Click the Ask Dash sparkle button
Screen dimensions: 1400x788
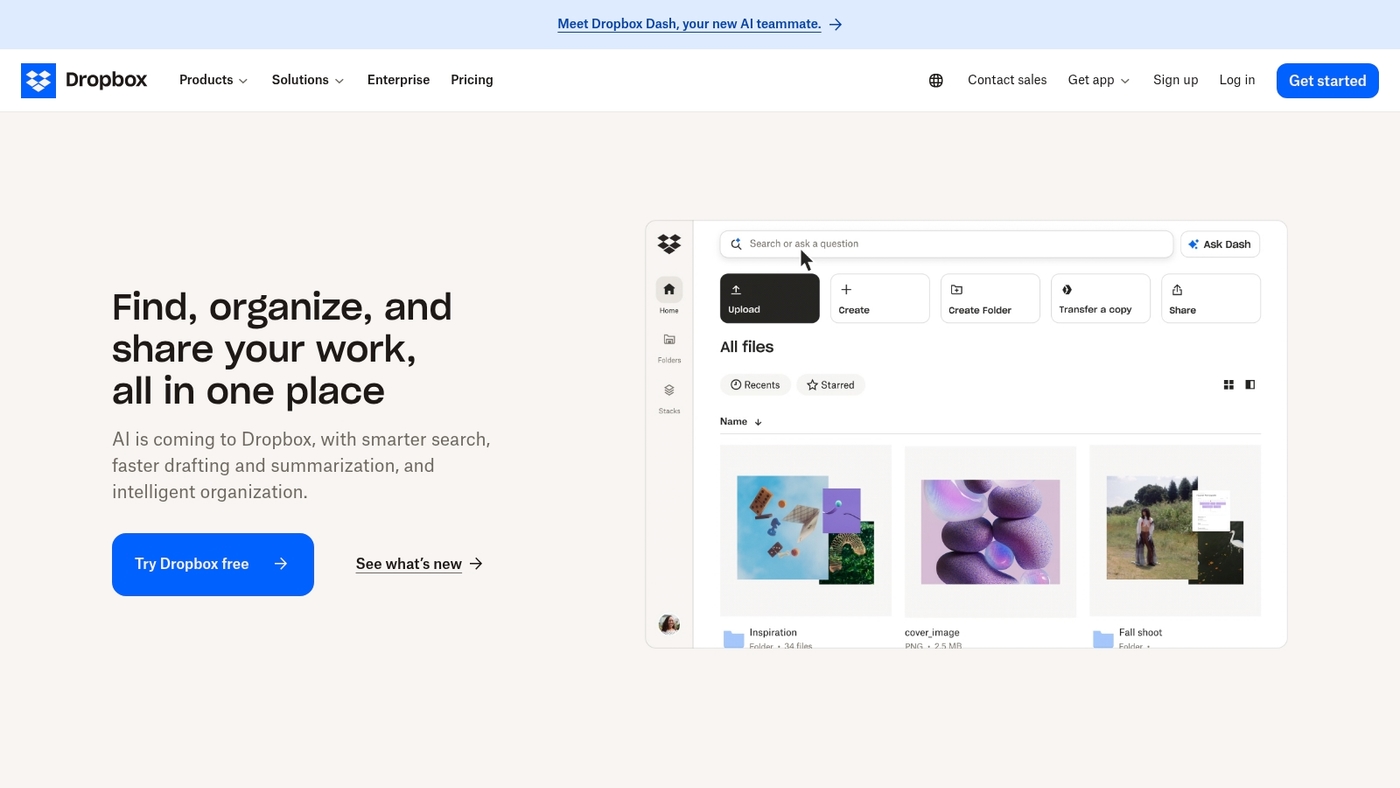[1219, 243]
